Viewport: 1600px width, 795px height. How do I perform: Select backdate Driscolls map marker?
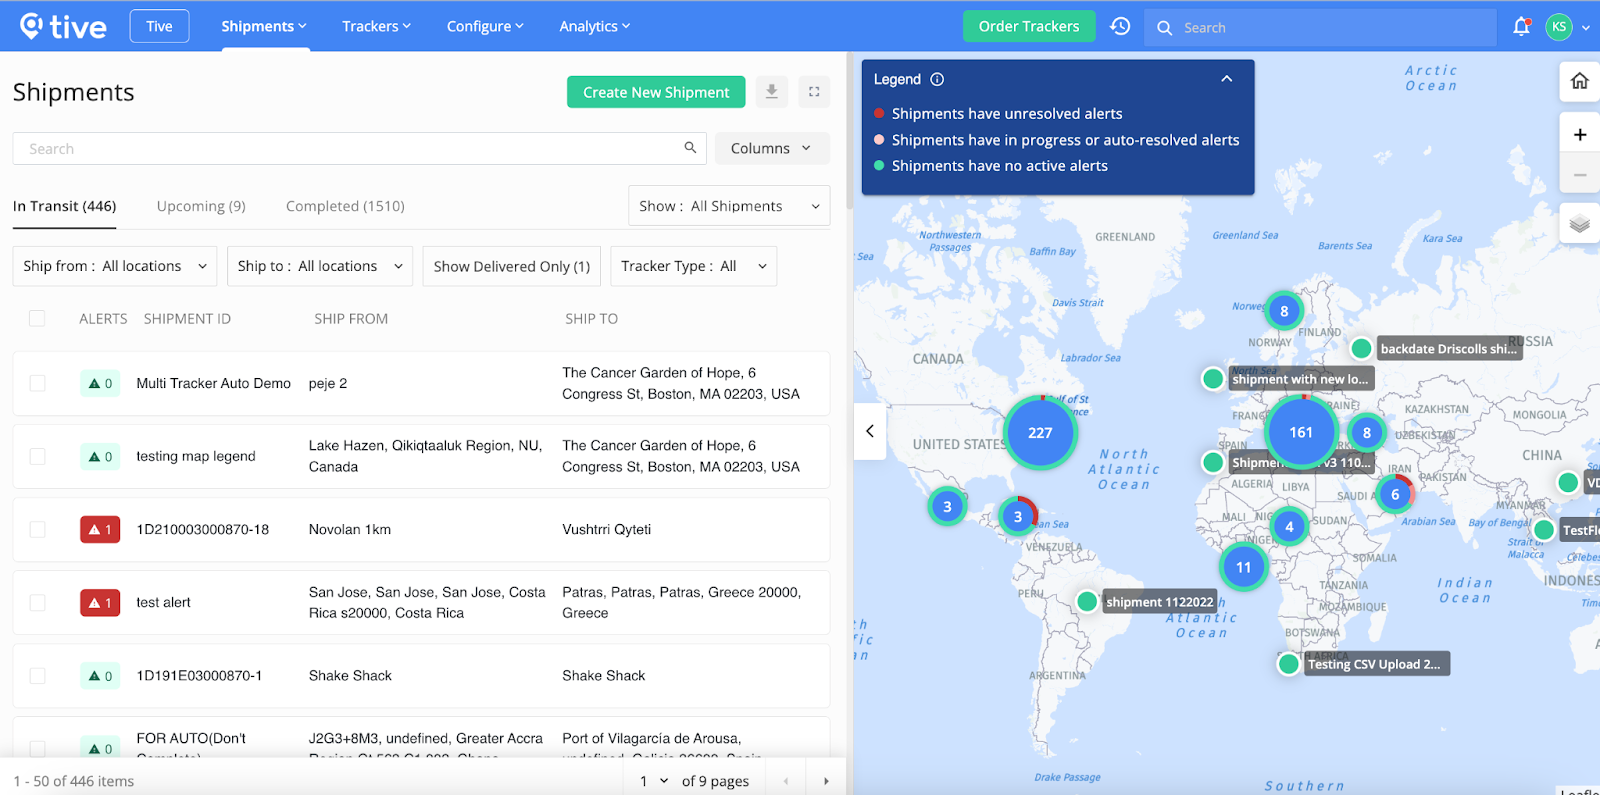click(x=1361, y=348)
